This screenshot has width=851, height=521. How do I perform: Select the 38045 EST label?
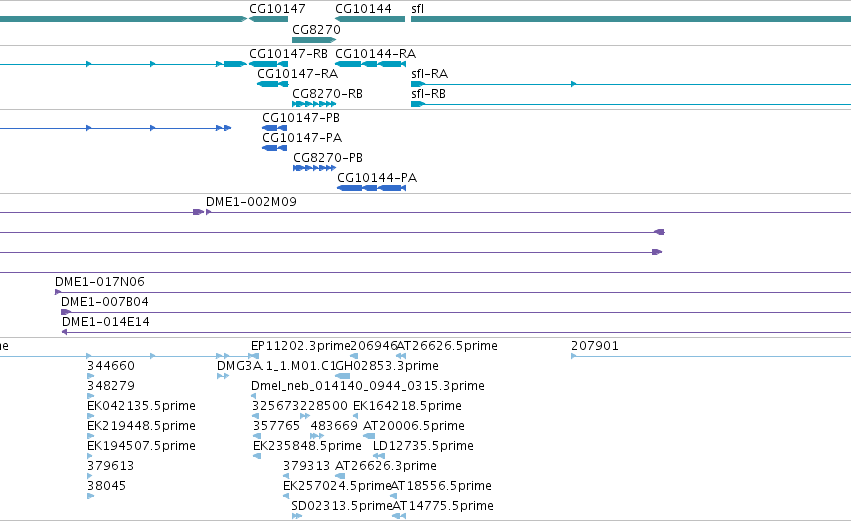click(x=106, y=486)
